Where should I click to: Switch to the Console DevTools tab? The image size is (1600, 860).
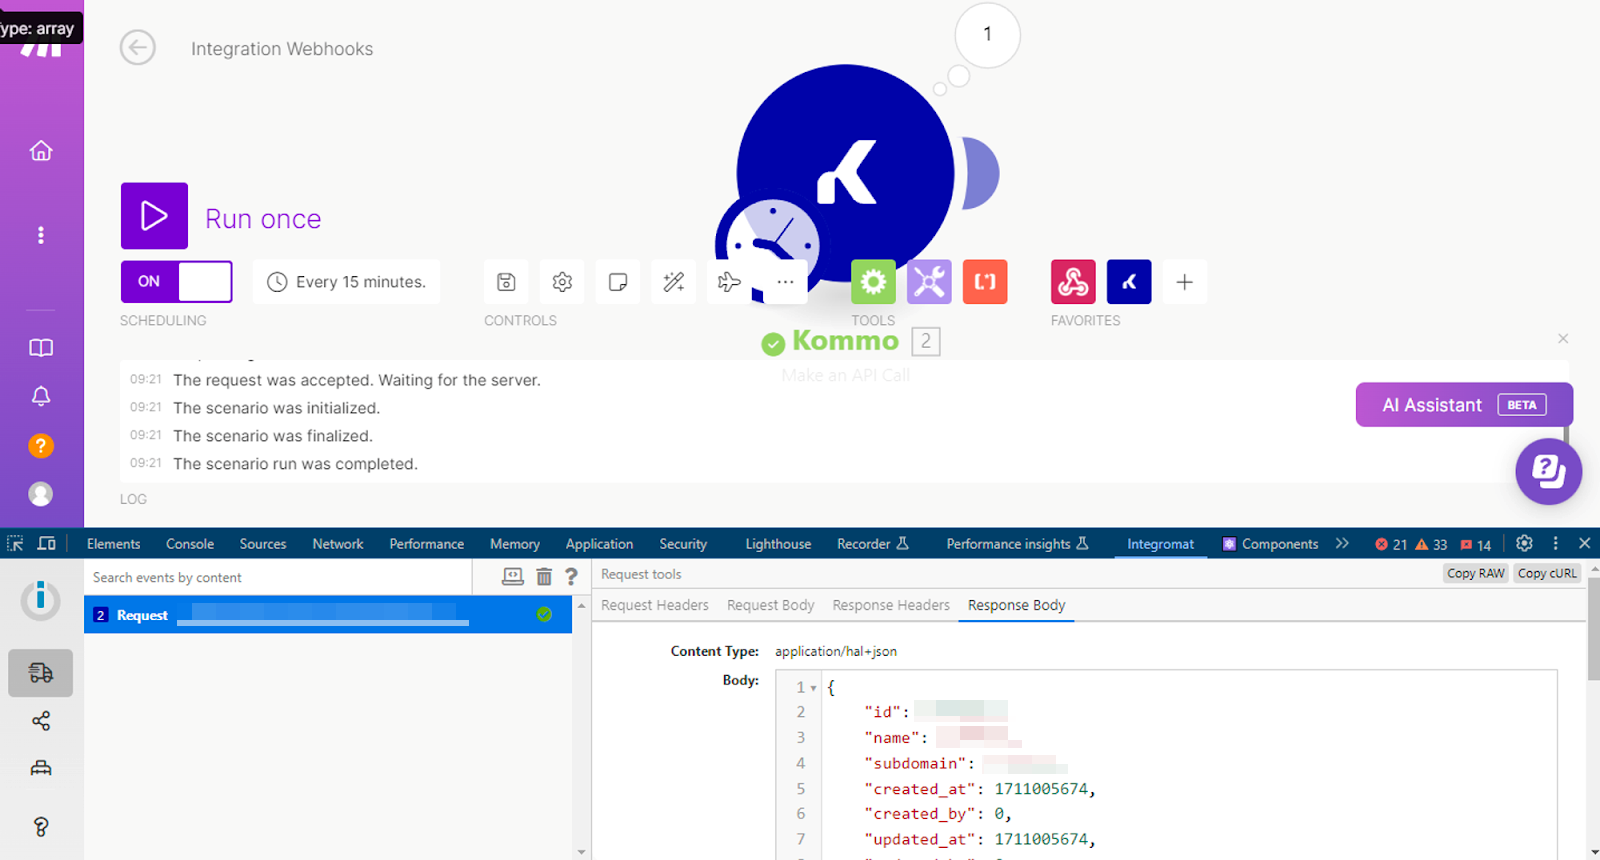point(190,544)
